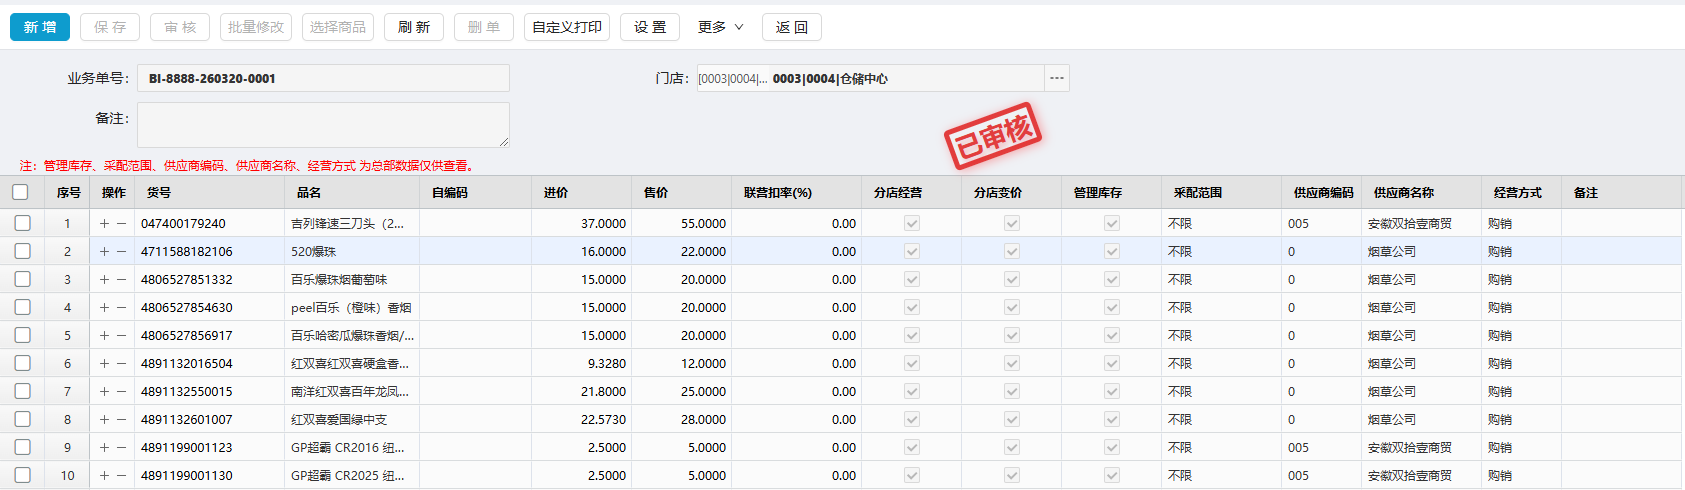Add a row after item 4806527851332
The image size is (1685, 490).
coord(104,280)
